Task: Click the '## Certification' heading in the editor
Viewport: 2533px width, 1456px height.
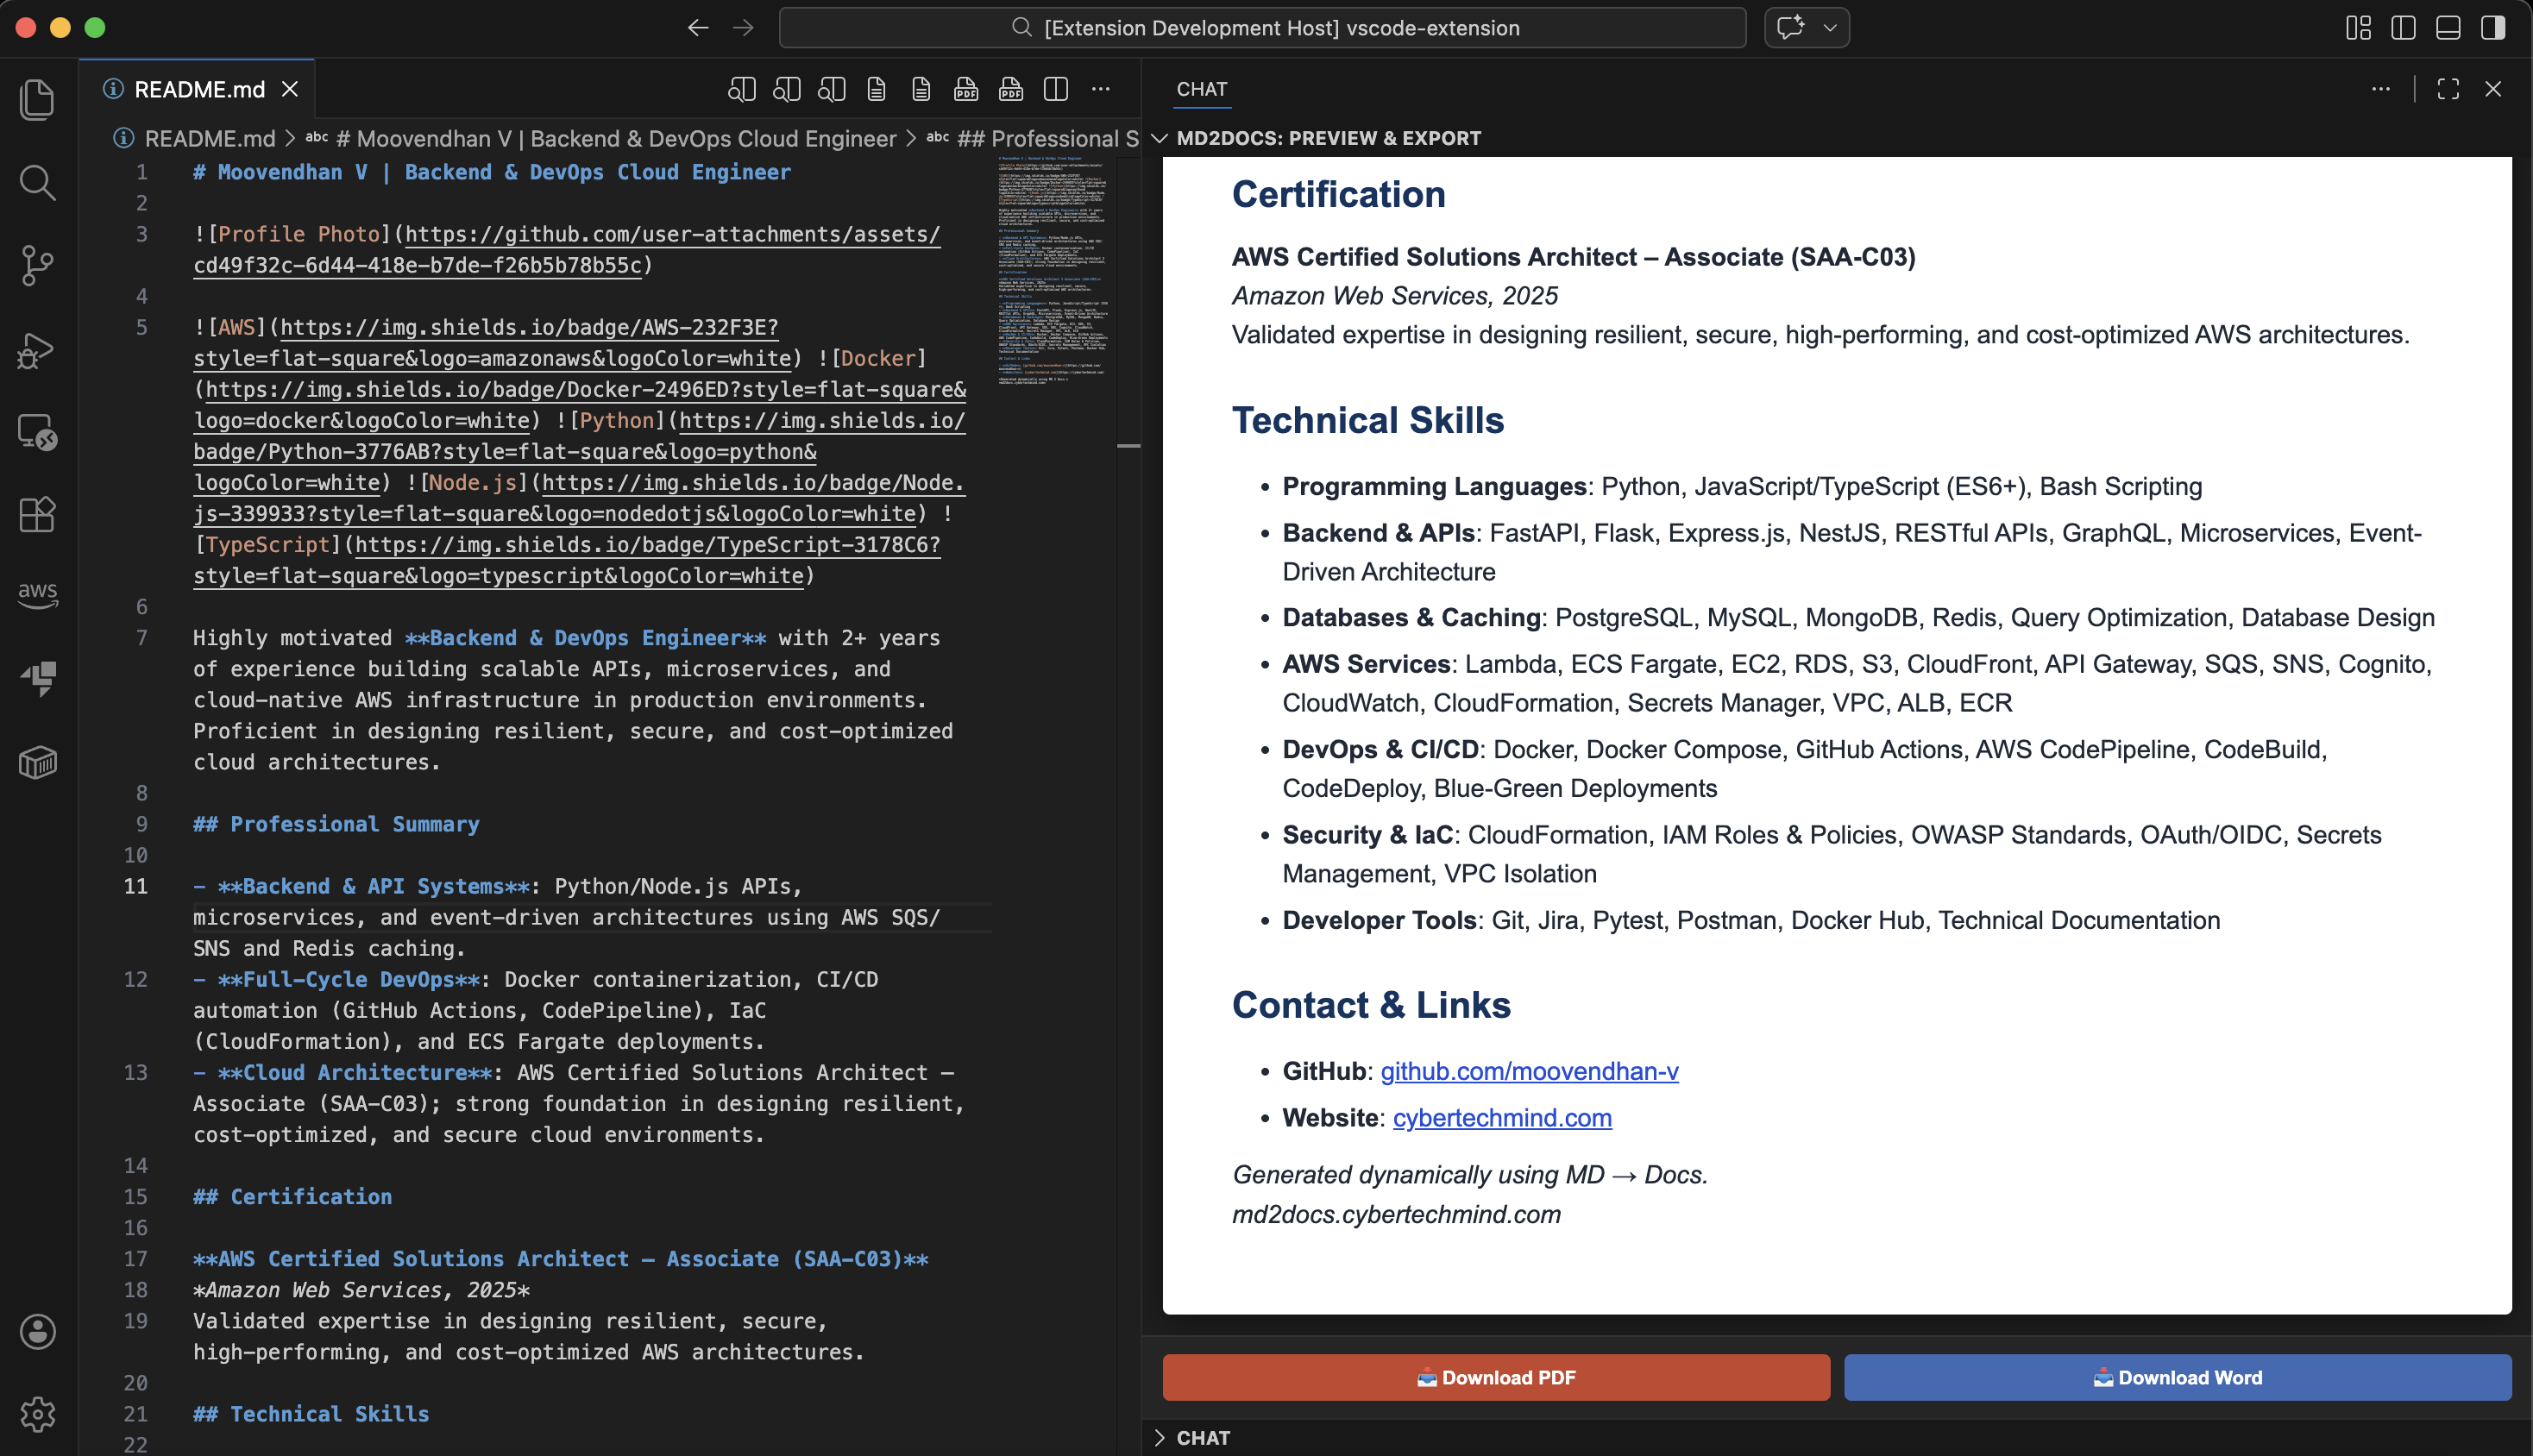Action: coord(292,1197)
